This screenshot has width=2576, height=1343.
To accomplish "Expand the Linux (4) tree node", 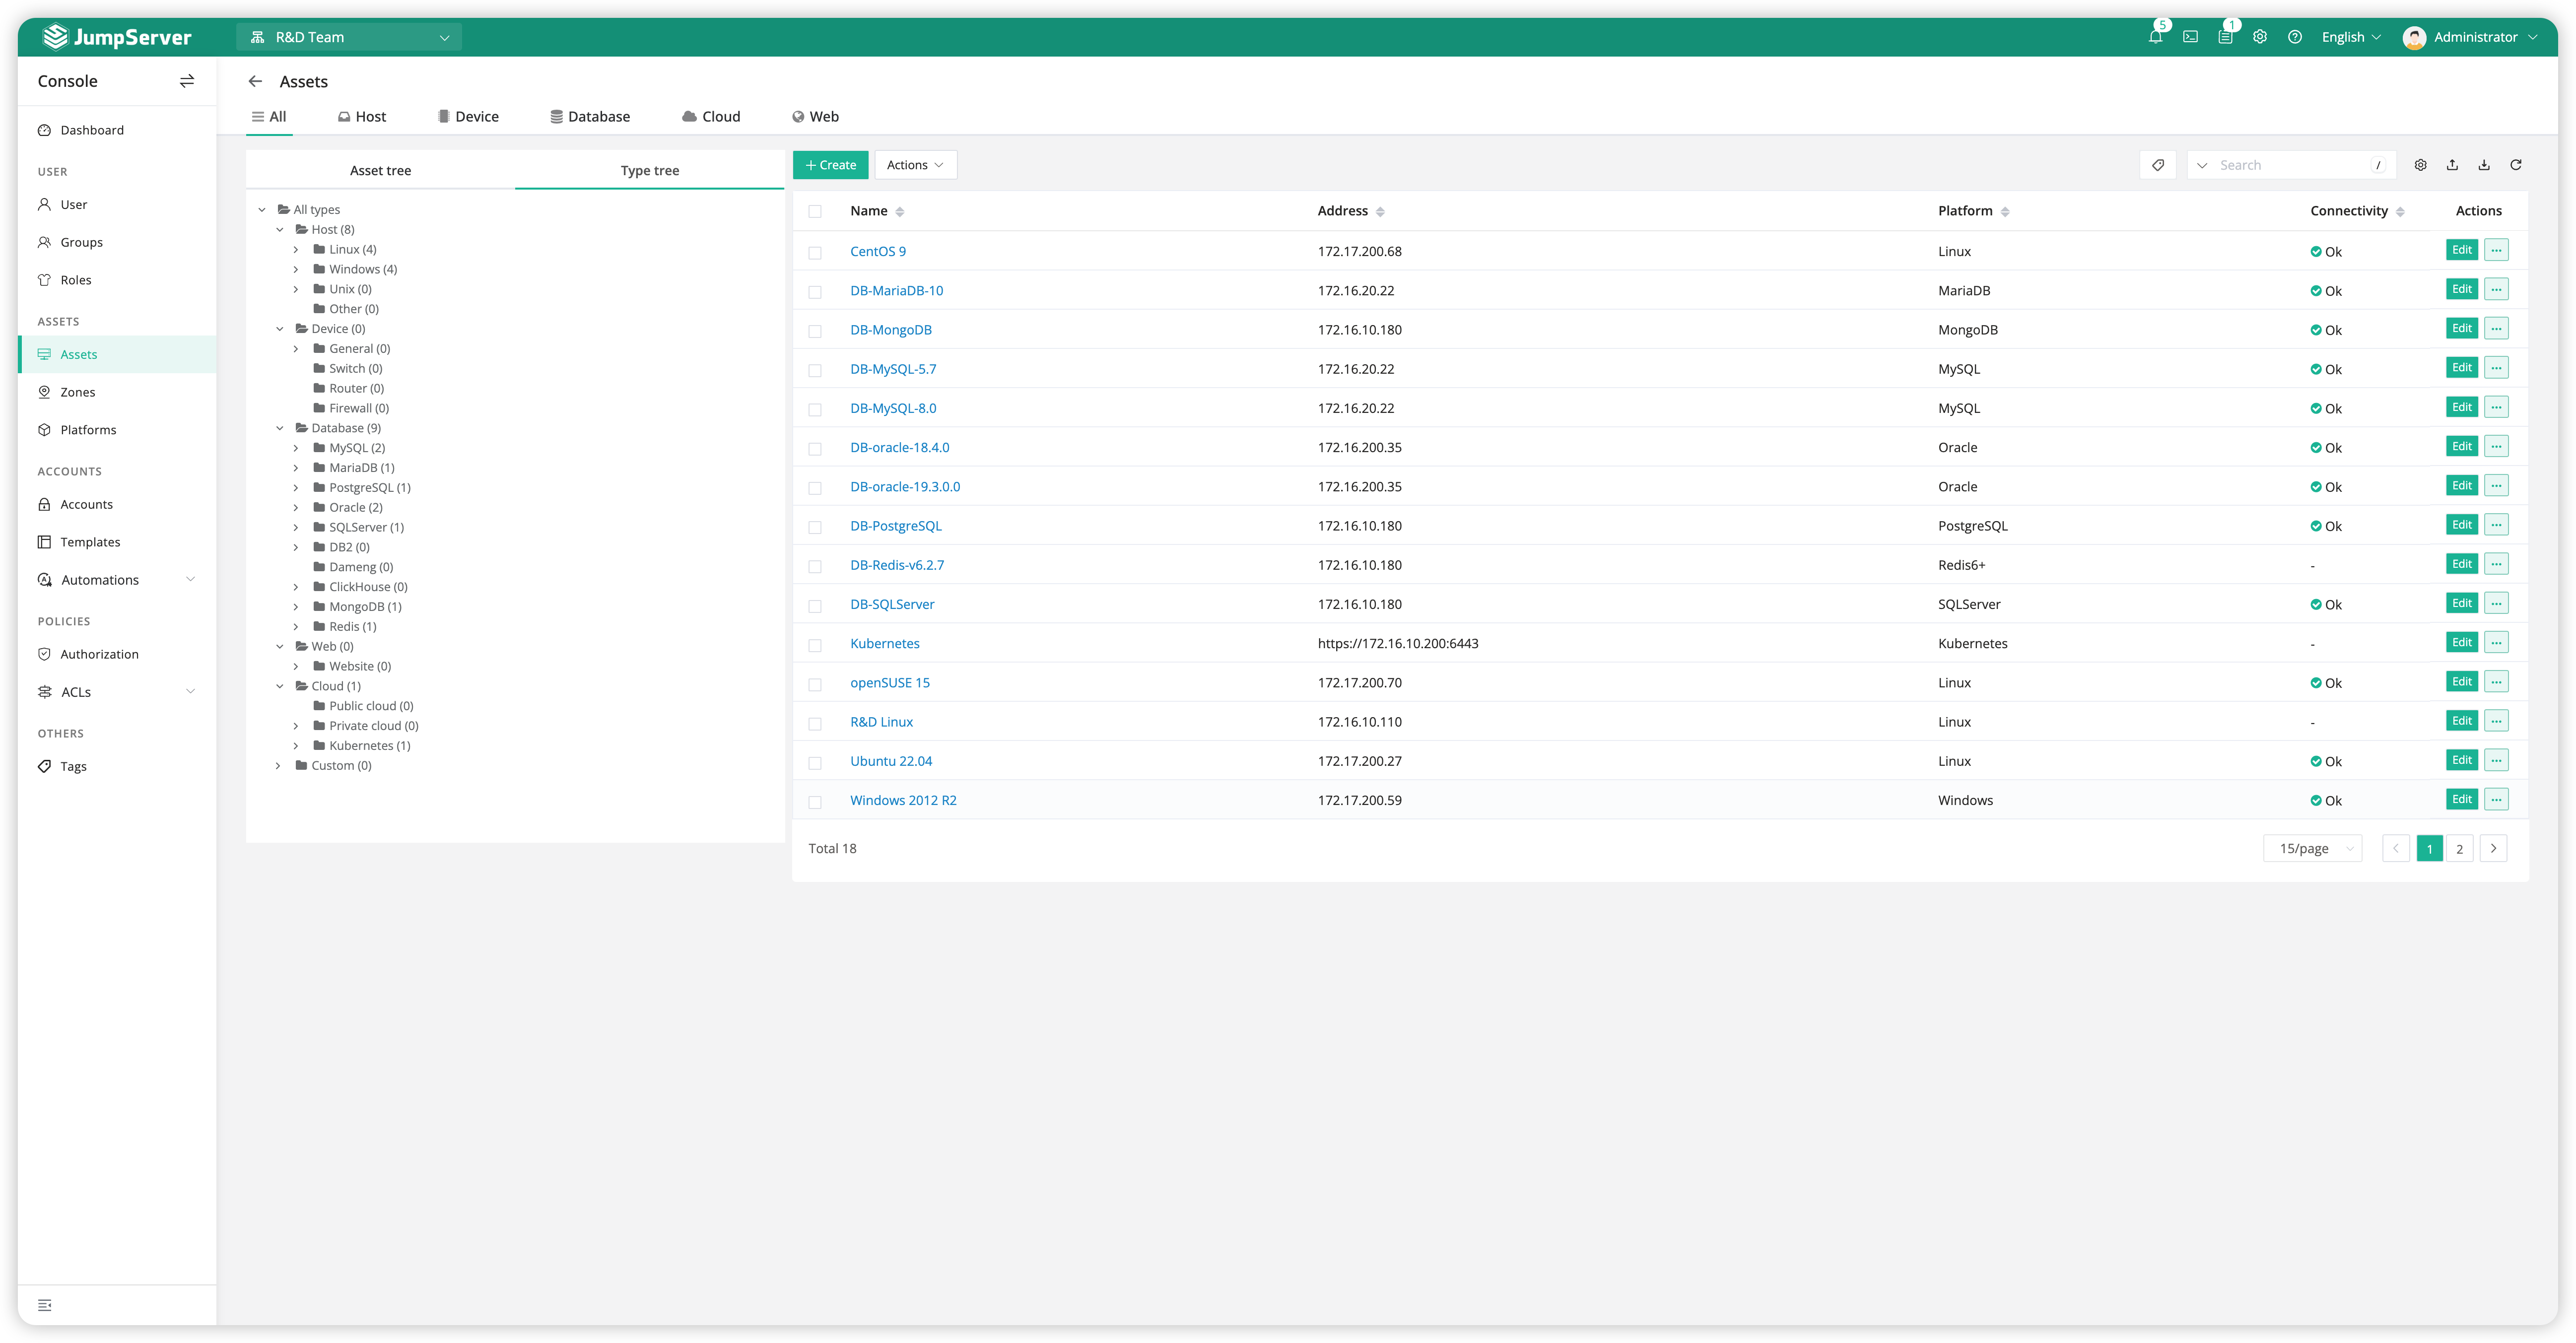I will tap(296, 249).
